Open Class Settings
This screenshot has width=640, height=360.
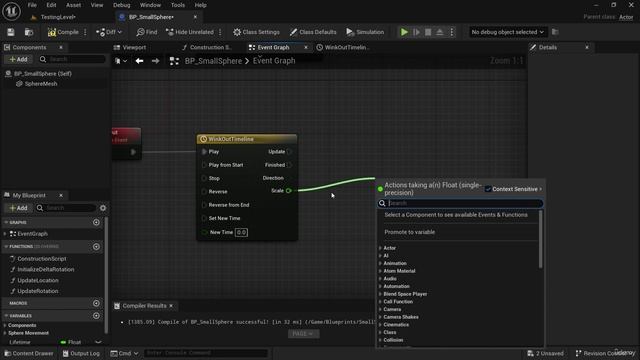[256, 32]
